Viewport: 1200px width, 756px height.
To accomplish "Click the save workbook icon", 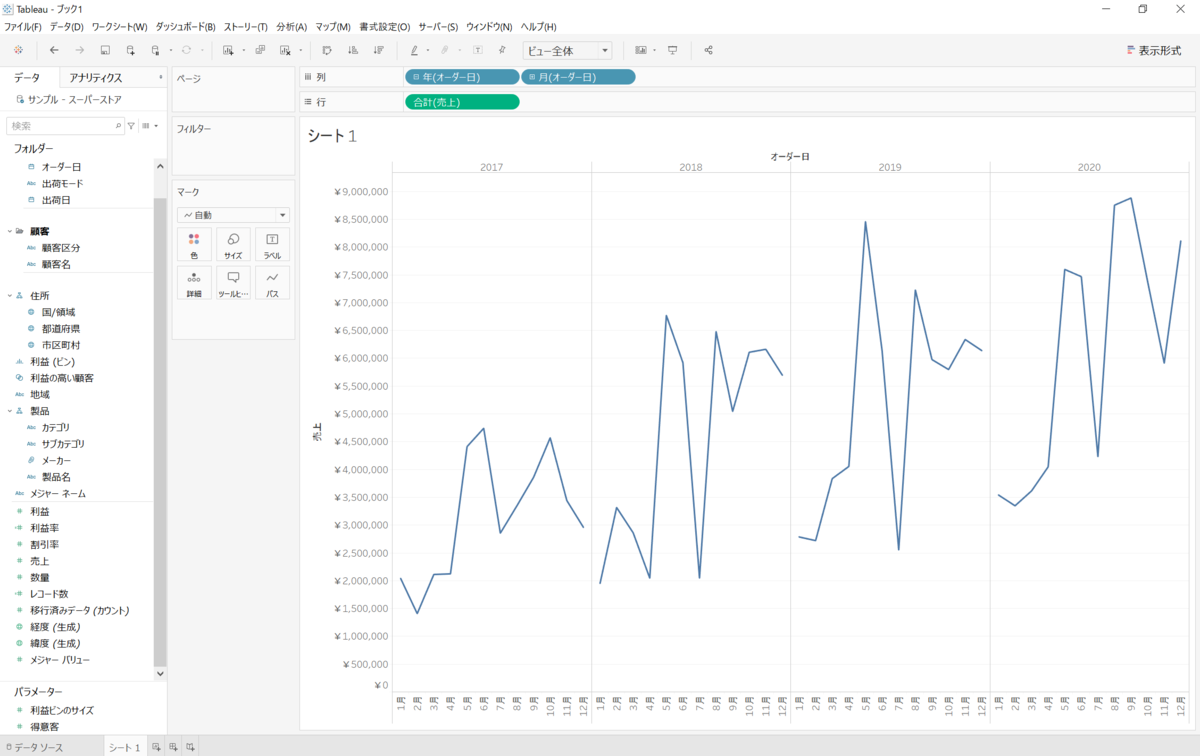I will click(105, 50).
